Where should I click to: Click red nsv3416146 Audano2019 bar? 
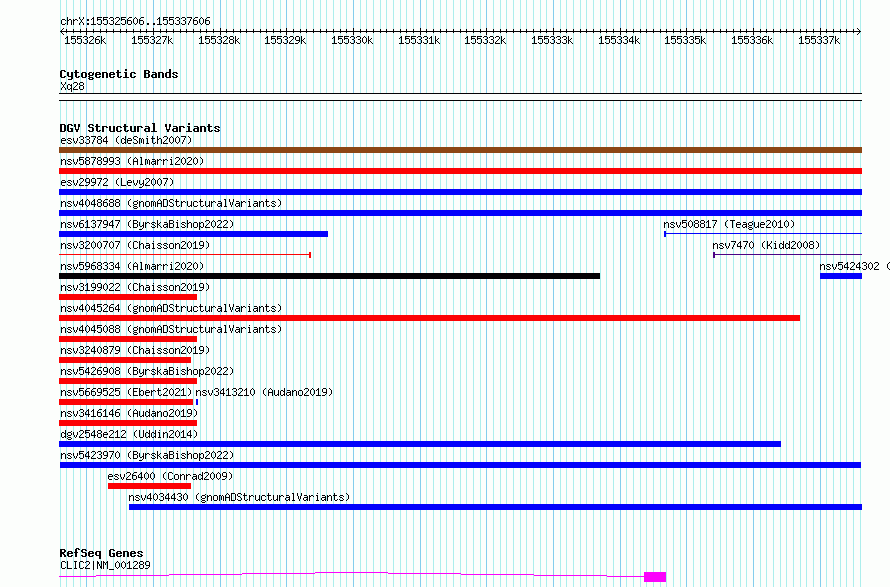coord(128,423)
